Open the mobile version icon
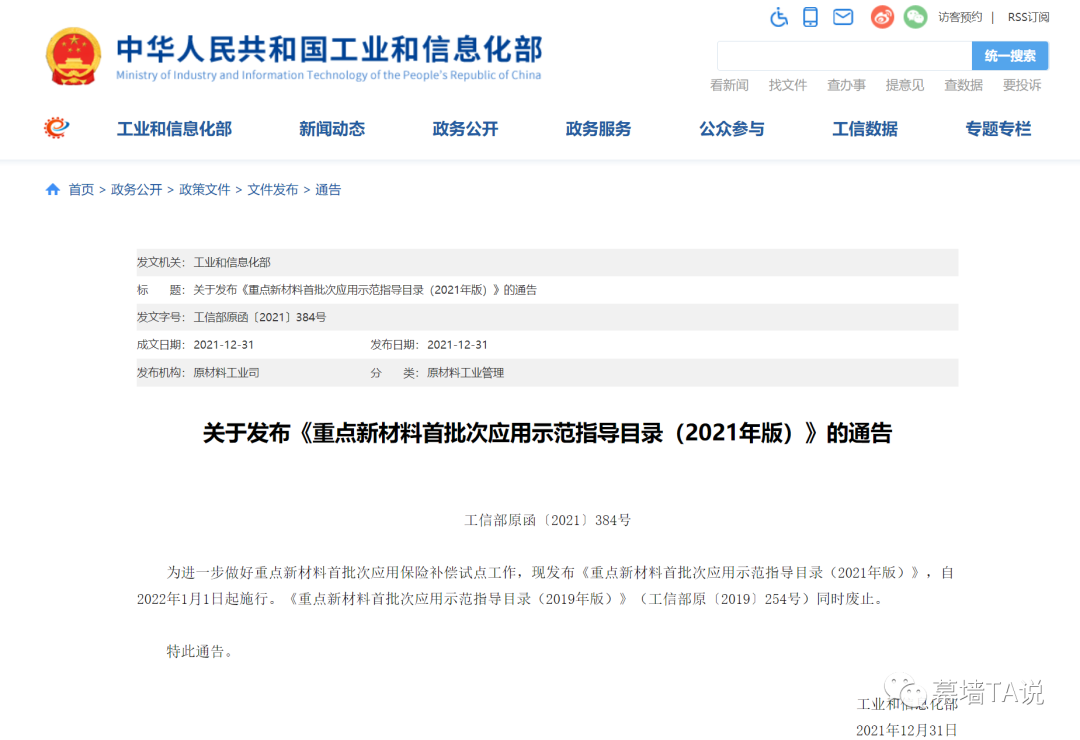This screenshot has width=1080, height=740. (810, 17)
